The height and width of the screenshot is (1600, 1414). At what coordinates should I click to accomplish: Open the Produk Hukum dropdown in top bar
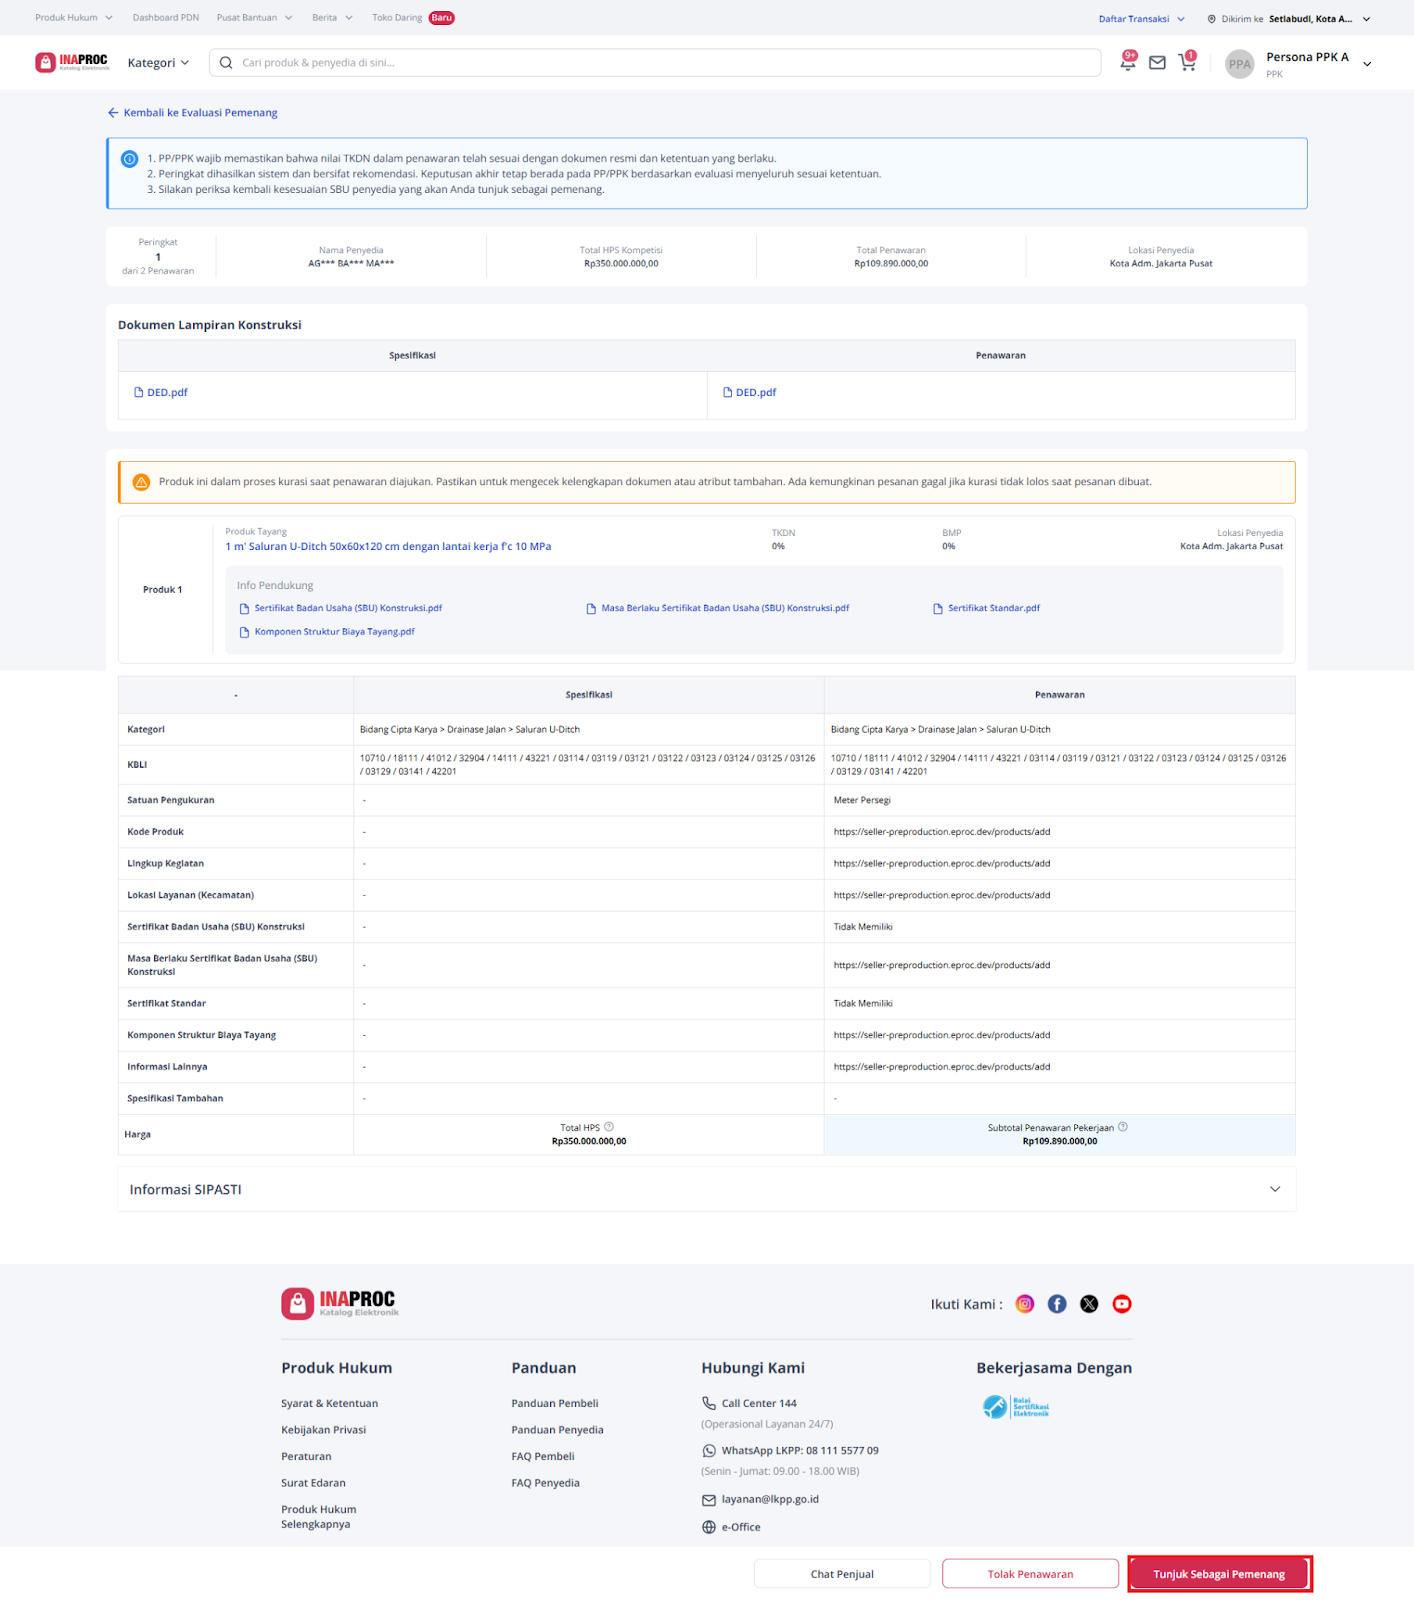74,18
